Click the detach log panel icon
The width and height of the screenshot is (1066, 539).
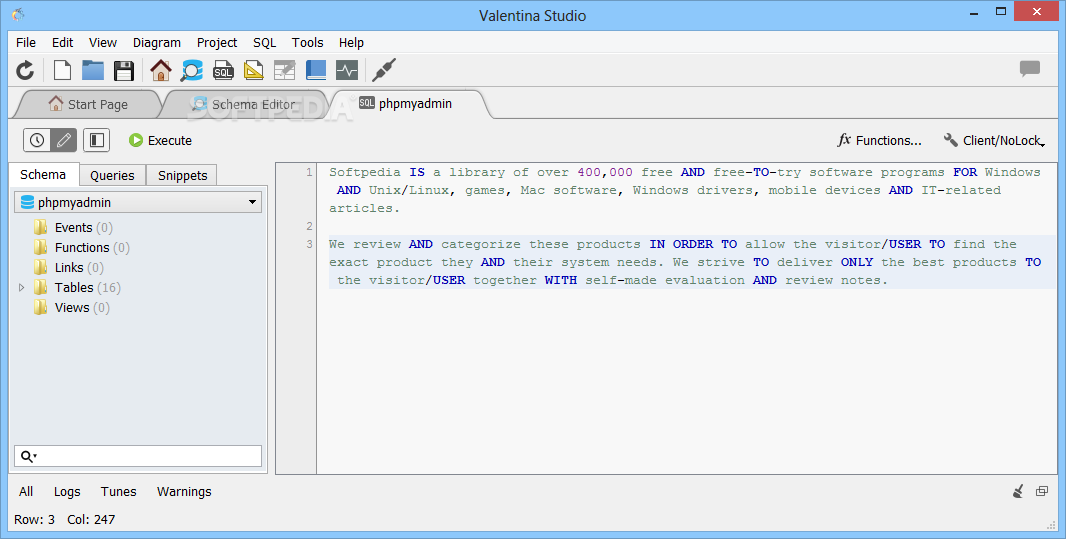(1042, 491)
